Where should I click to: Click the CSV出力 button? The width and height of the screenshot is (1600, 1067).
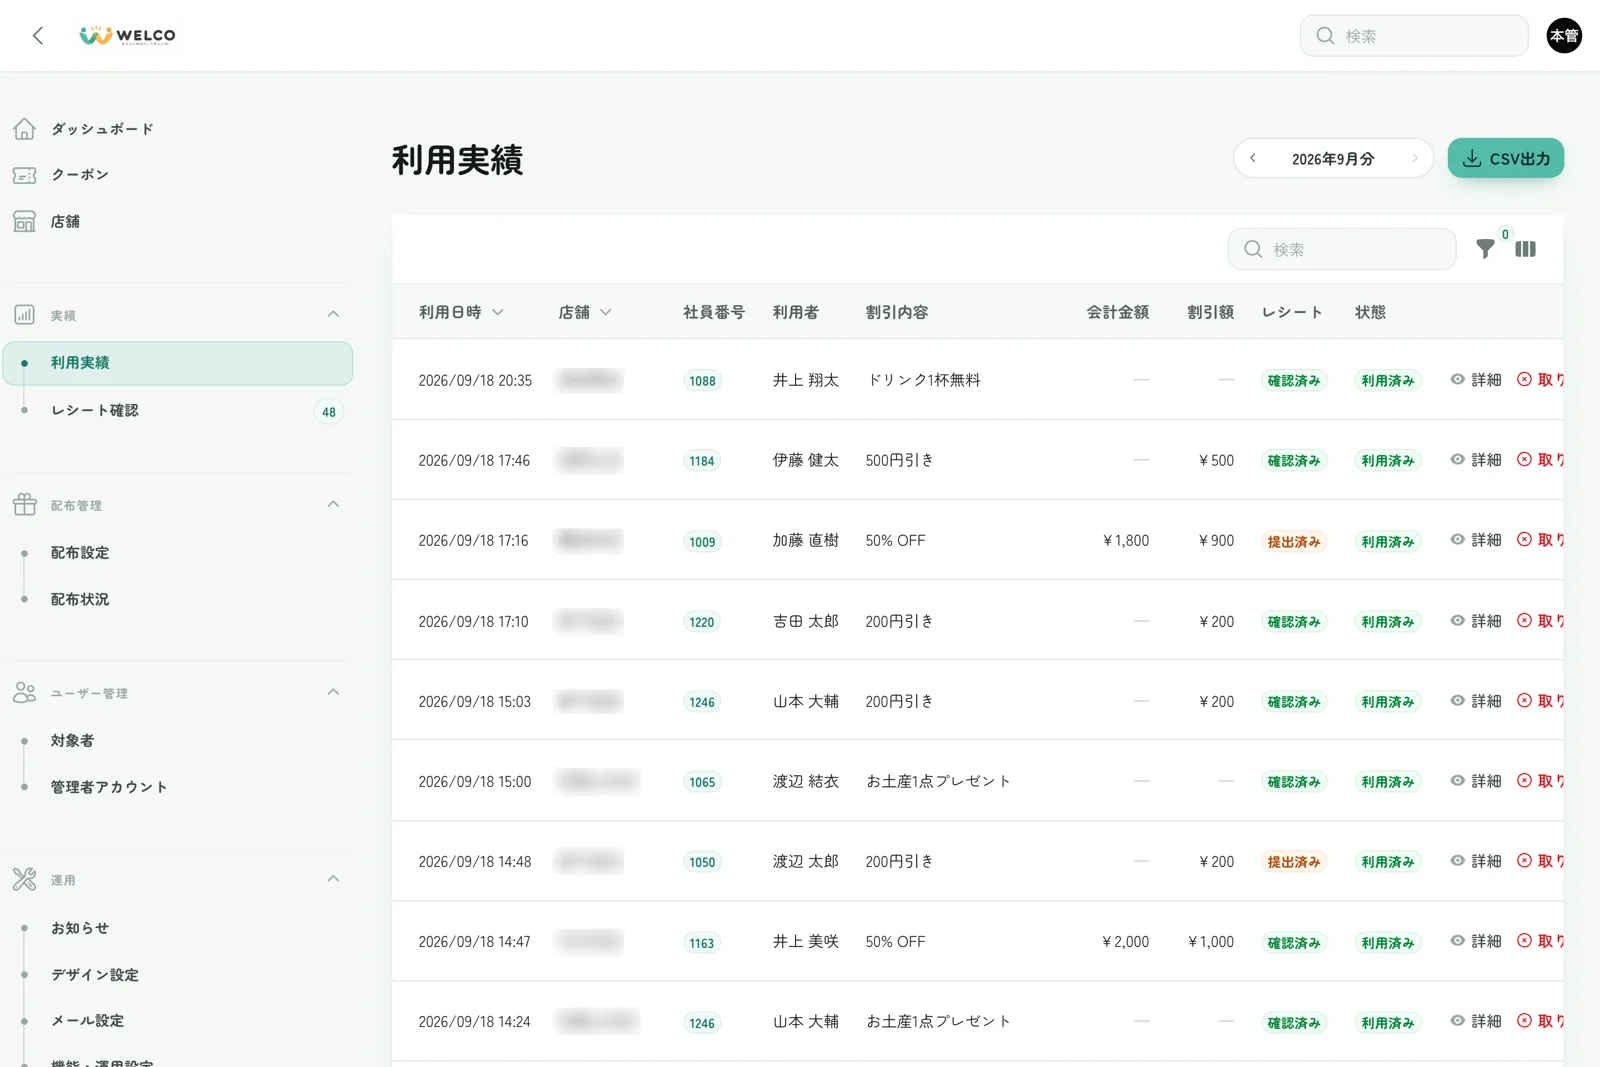(x=1506, y=158)
